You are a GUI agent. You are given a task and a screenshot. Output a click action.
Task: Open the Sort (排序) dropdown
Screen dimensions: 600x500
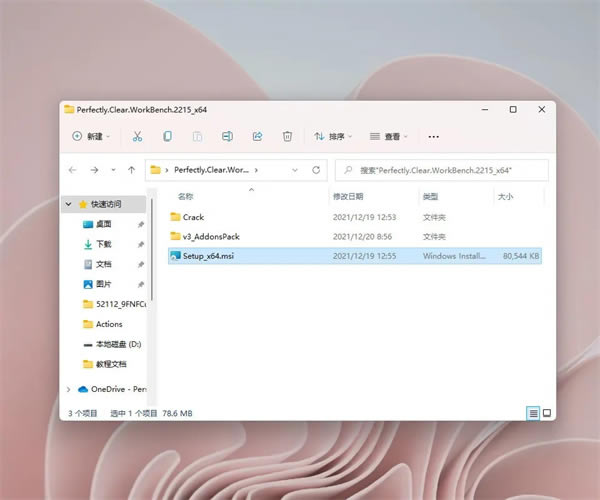click(x=333, y=137)
